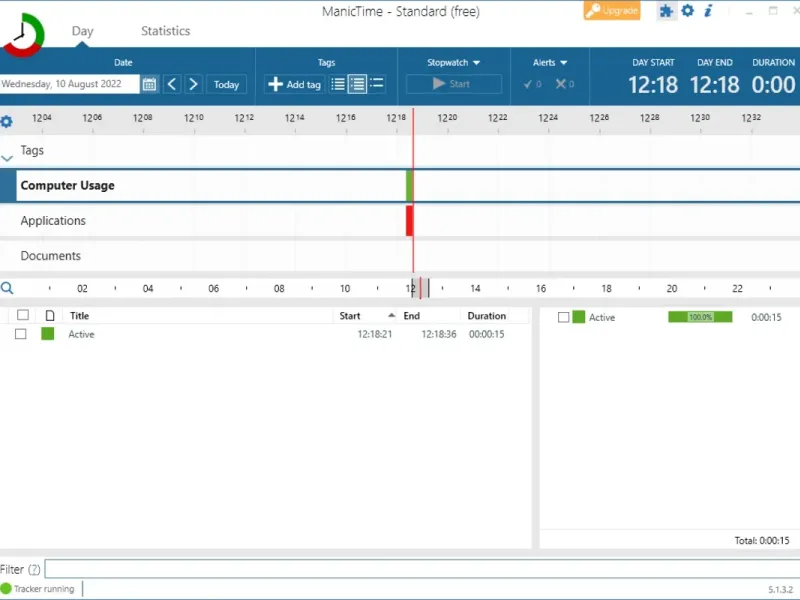
Task: Open the calendar date picker icon
Action: (149, 84)
